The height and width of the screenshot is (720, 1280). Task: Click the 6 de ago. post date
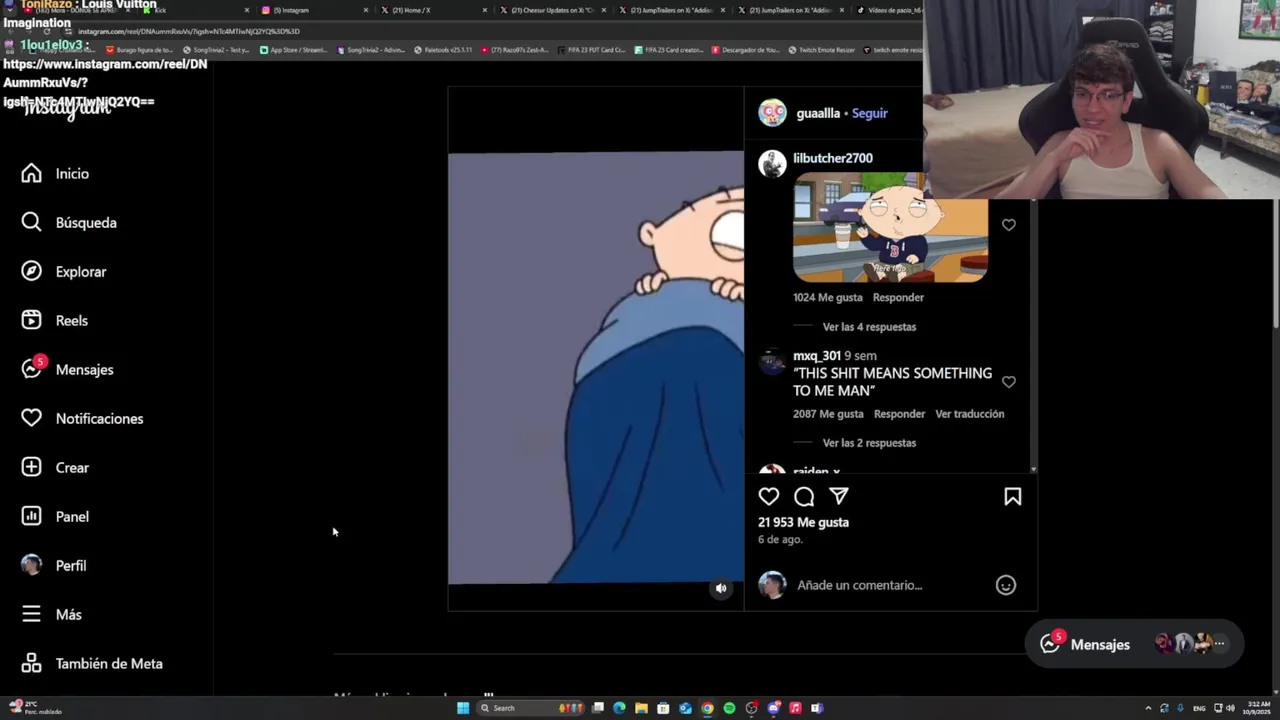pyautogui.click(x=780, y=540)
